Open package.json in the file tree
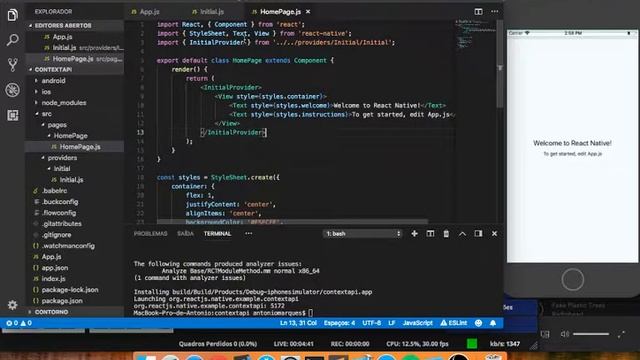The width and height of the screenshot is (640, 360). tap(62, 301)
